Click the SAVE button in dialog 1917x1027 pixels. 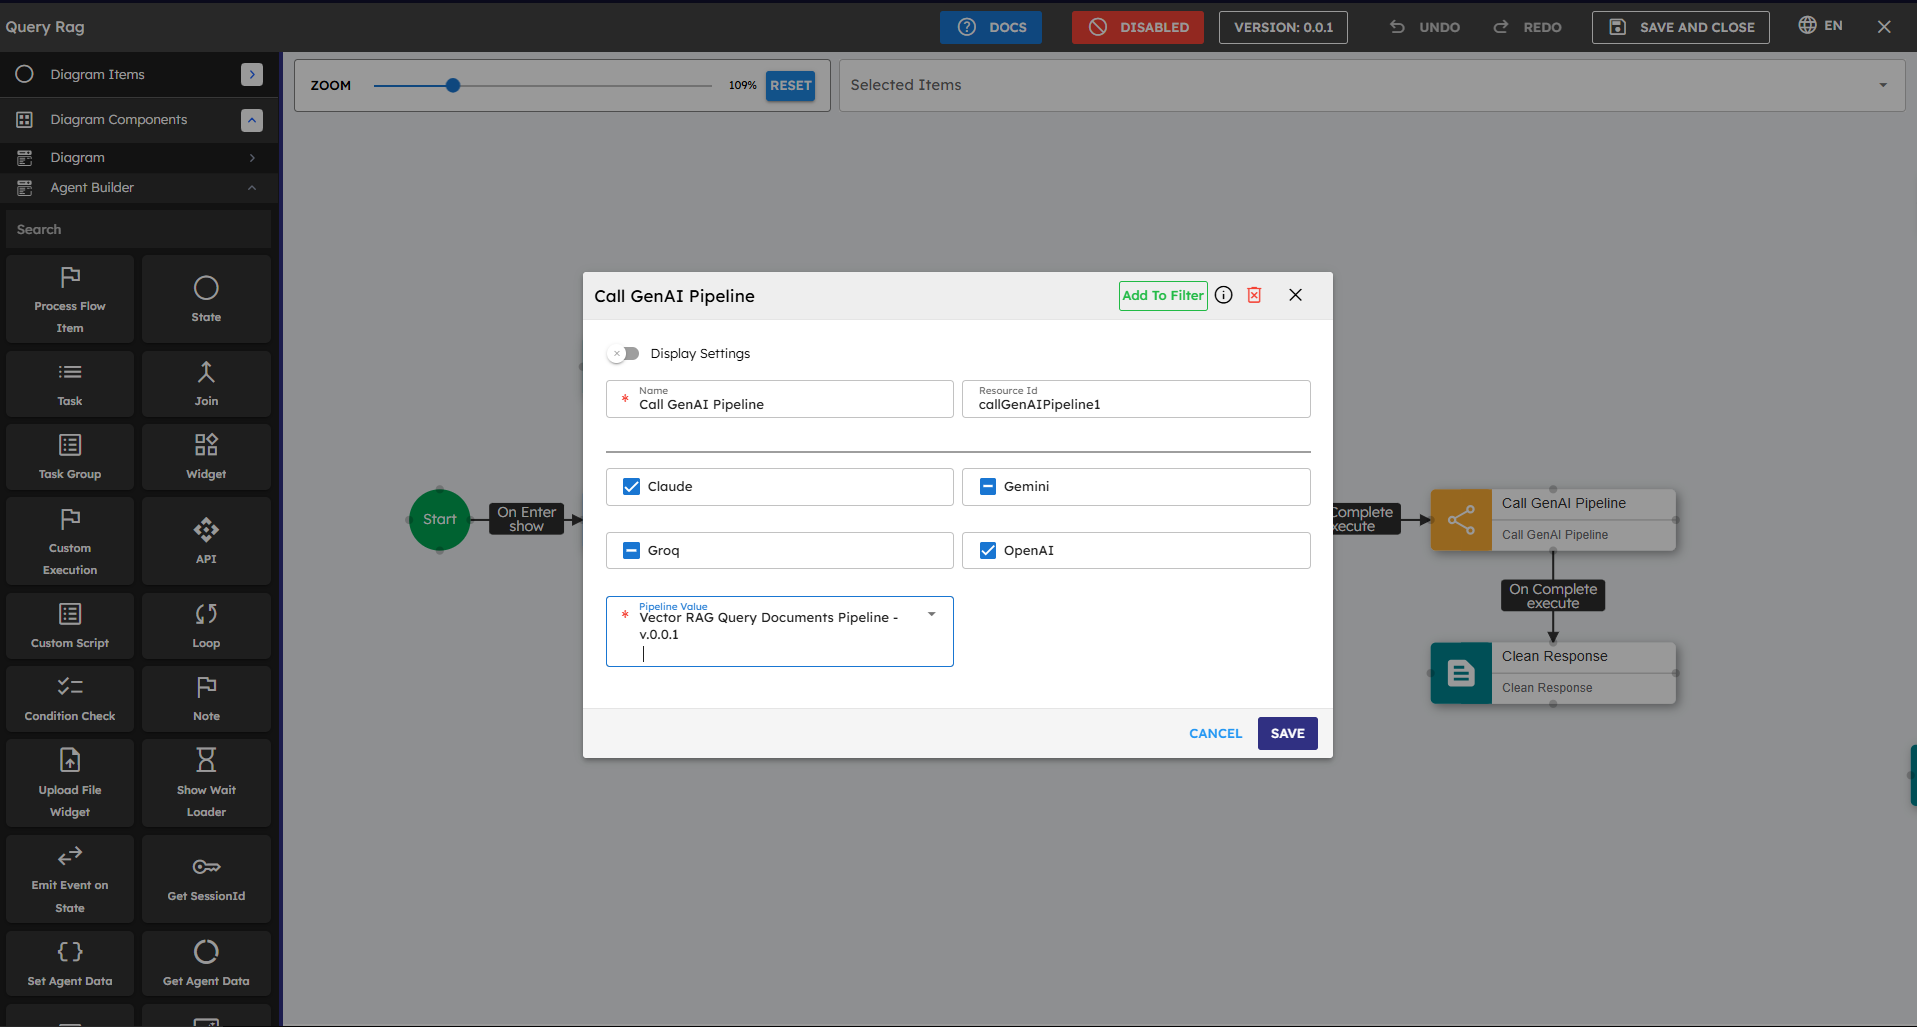(1287, 733)
